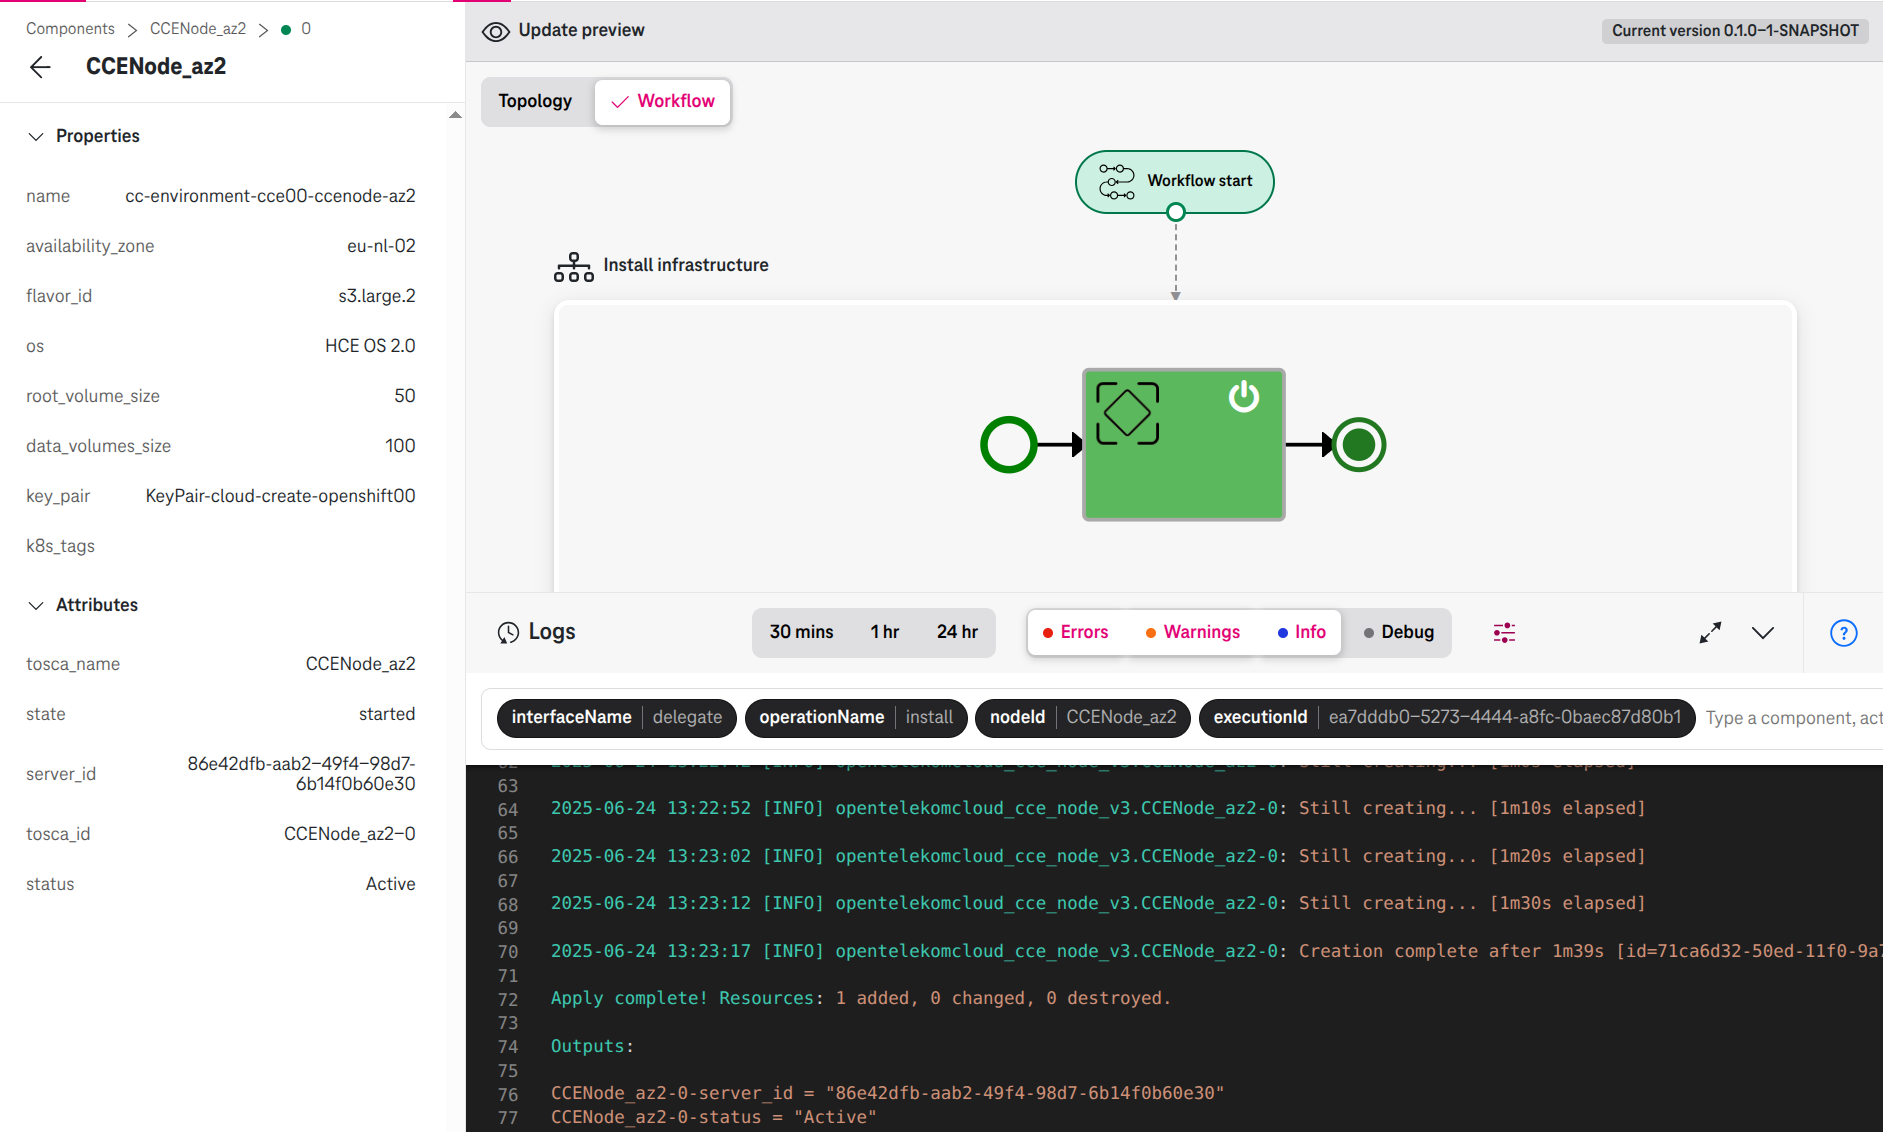Click the Outputs: log line
The width and height of the screenshot is (1883, 1132).
(592, 1046)
